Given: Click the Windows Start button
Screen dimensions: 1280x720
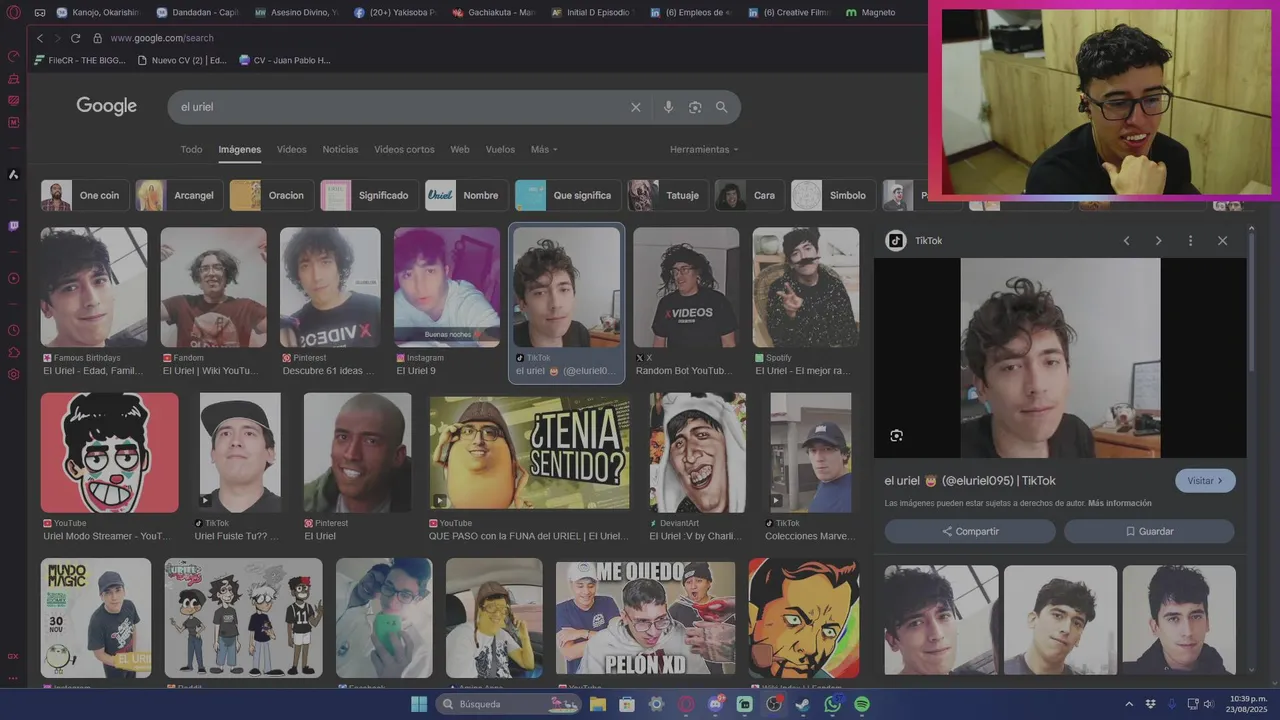Looking at the screenshot, I should click(419, 704).
